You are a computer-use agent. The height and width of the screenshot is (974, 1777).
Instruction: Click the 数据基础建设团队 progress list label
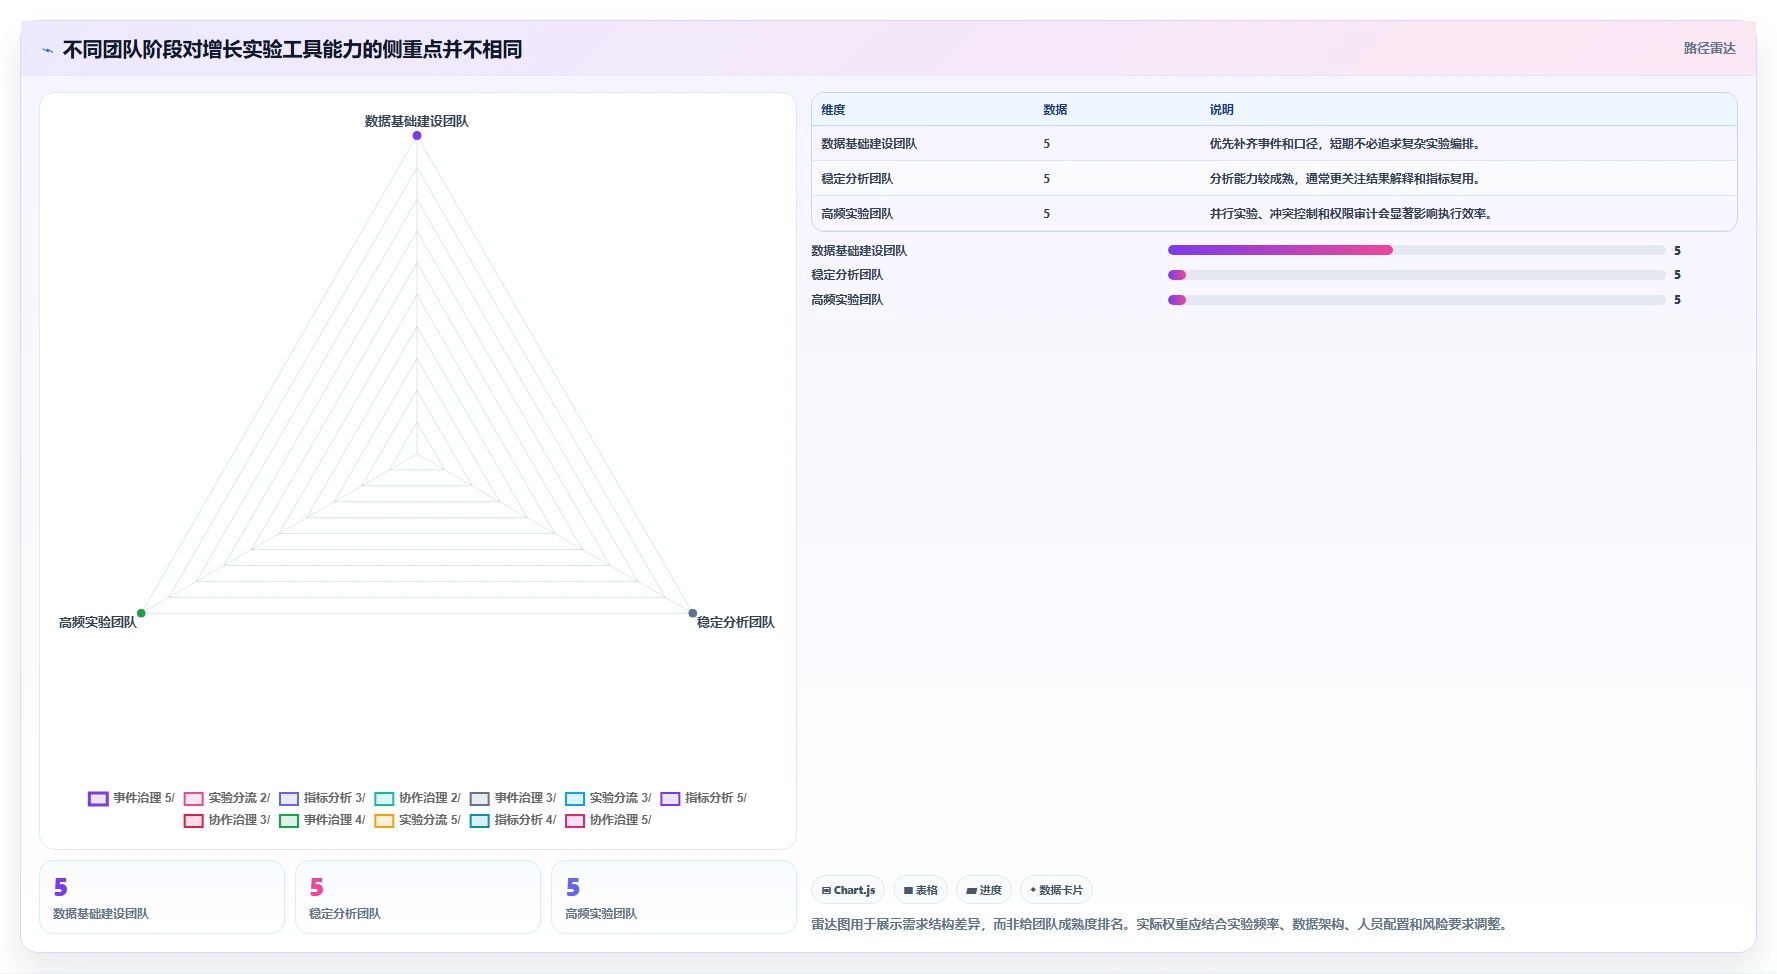(859, 251)
